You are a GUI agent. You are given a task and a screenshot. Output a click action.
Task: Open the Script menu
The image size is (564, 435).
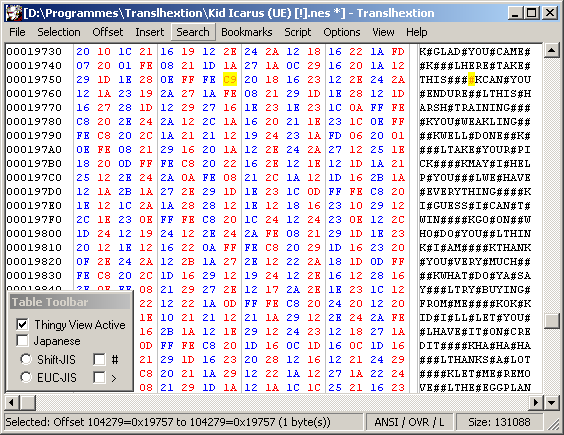pyautogui.click(x=297, y=32)
